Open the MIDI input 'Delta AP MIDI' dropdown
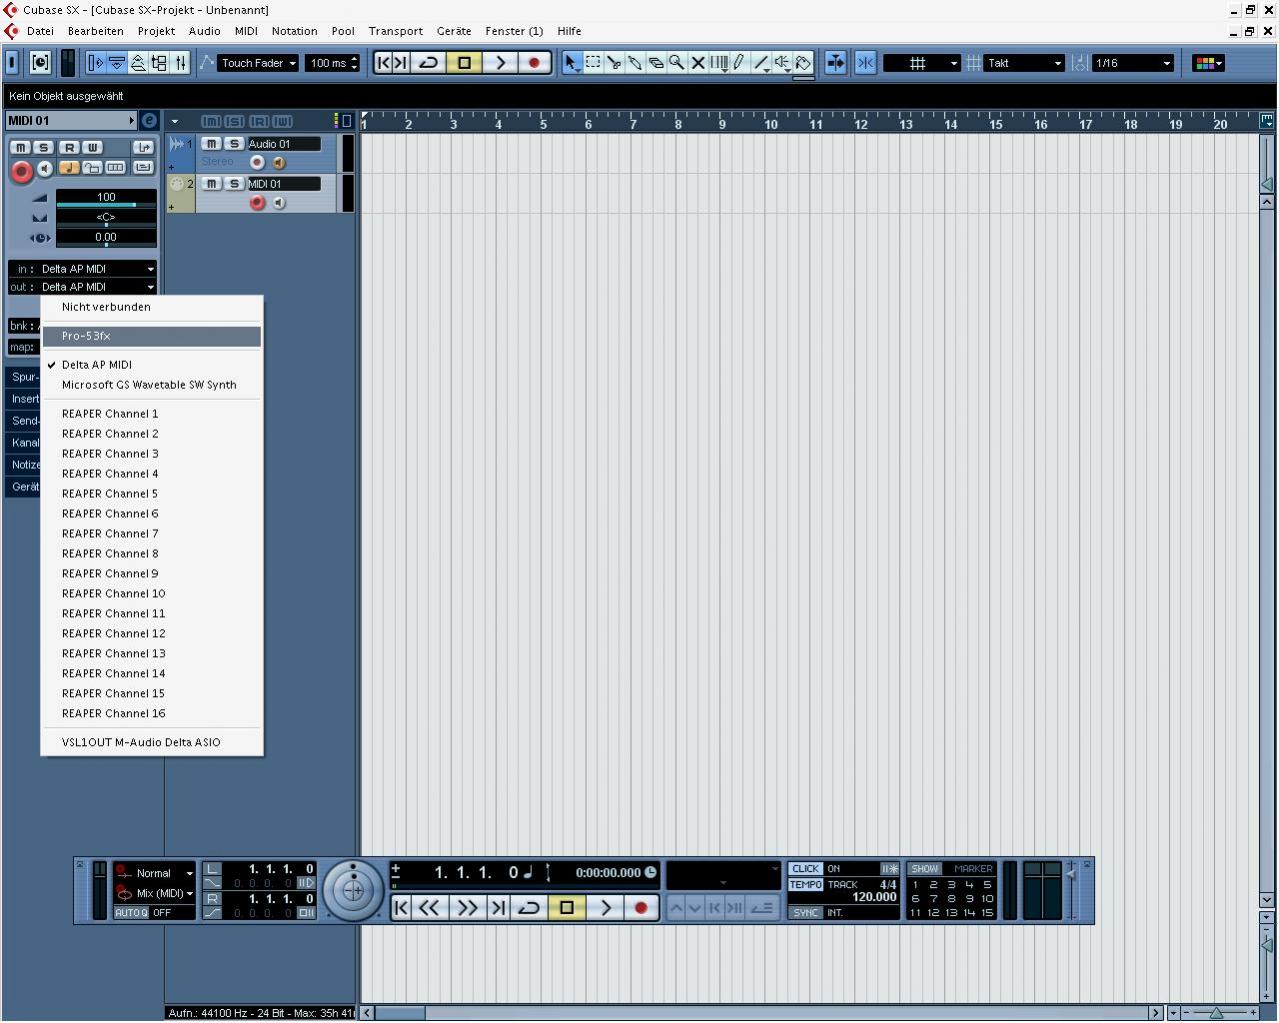 (x=83, y=269)
